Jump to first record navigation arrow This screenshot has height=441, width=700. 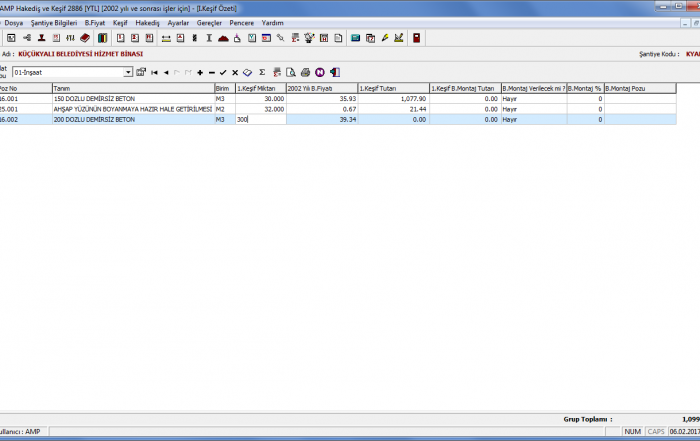coord(154,72)
